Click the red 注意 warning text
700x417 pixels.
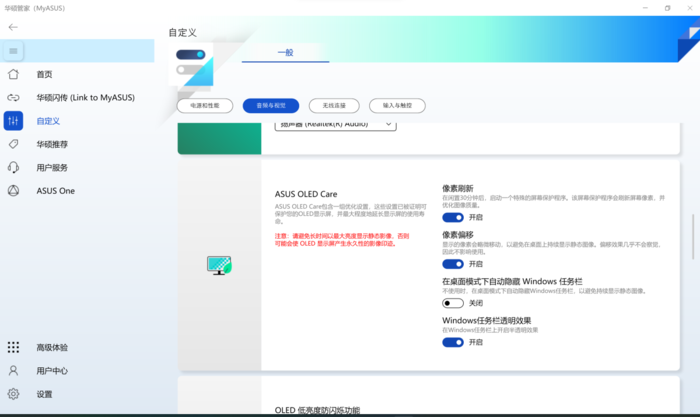coord(342,240)
